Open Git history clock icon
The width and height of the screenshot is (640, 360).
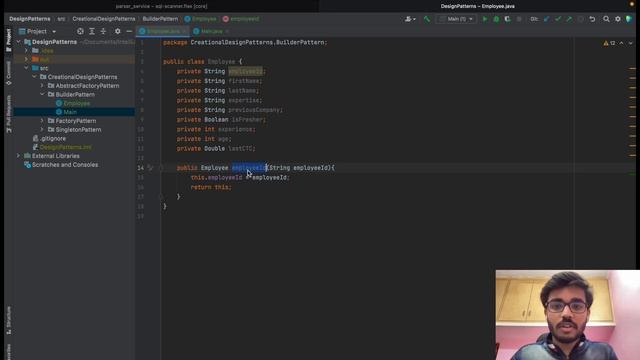[580, 19]
